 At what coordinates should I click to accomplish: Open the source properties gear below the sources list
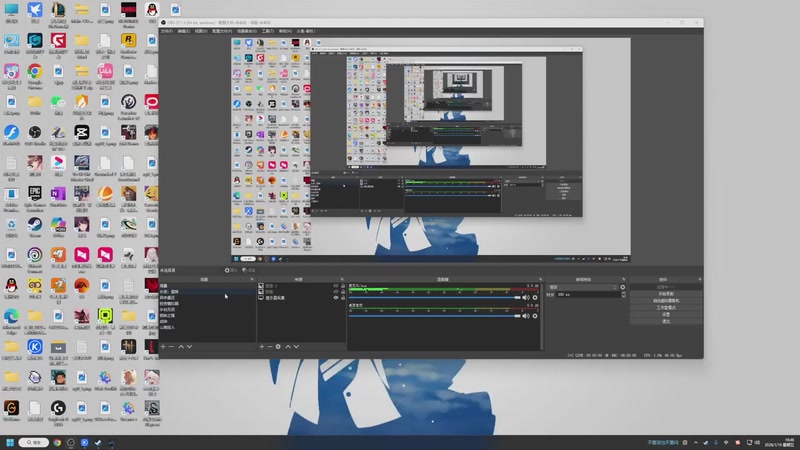278,346
